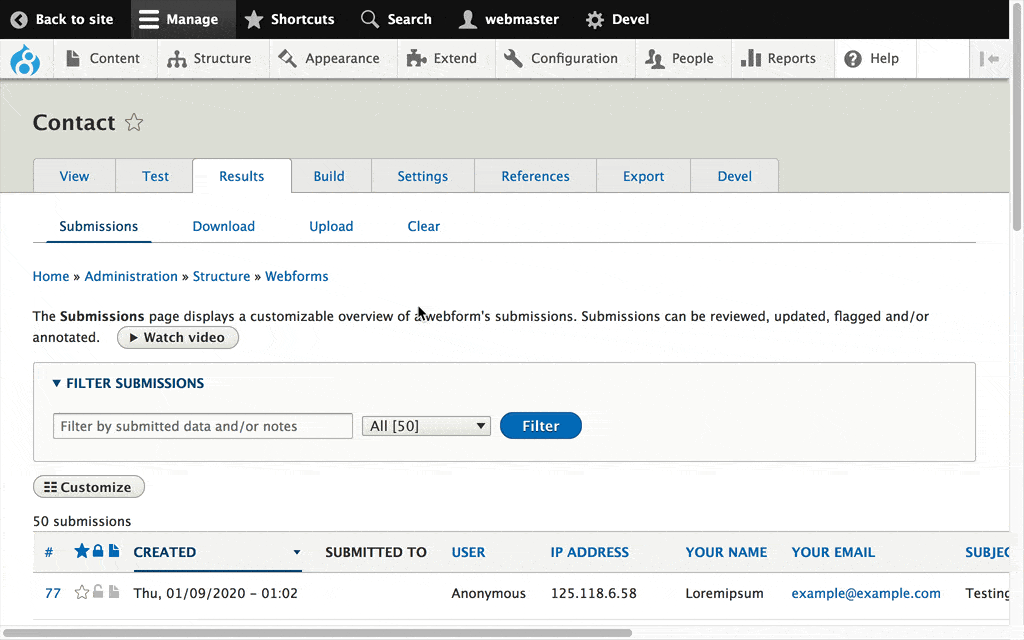The image size is (1024, 640).
Task: Star submission 77
Action: click(x=82, y=592)
